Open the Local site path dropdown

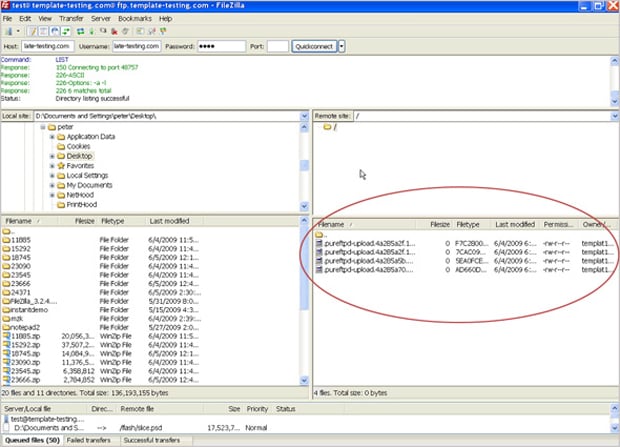[304, 116]
